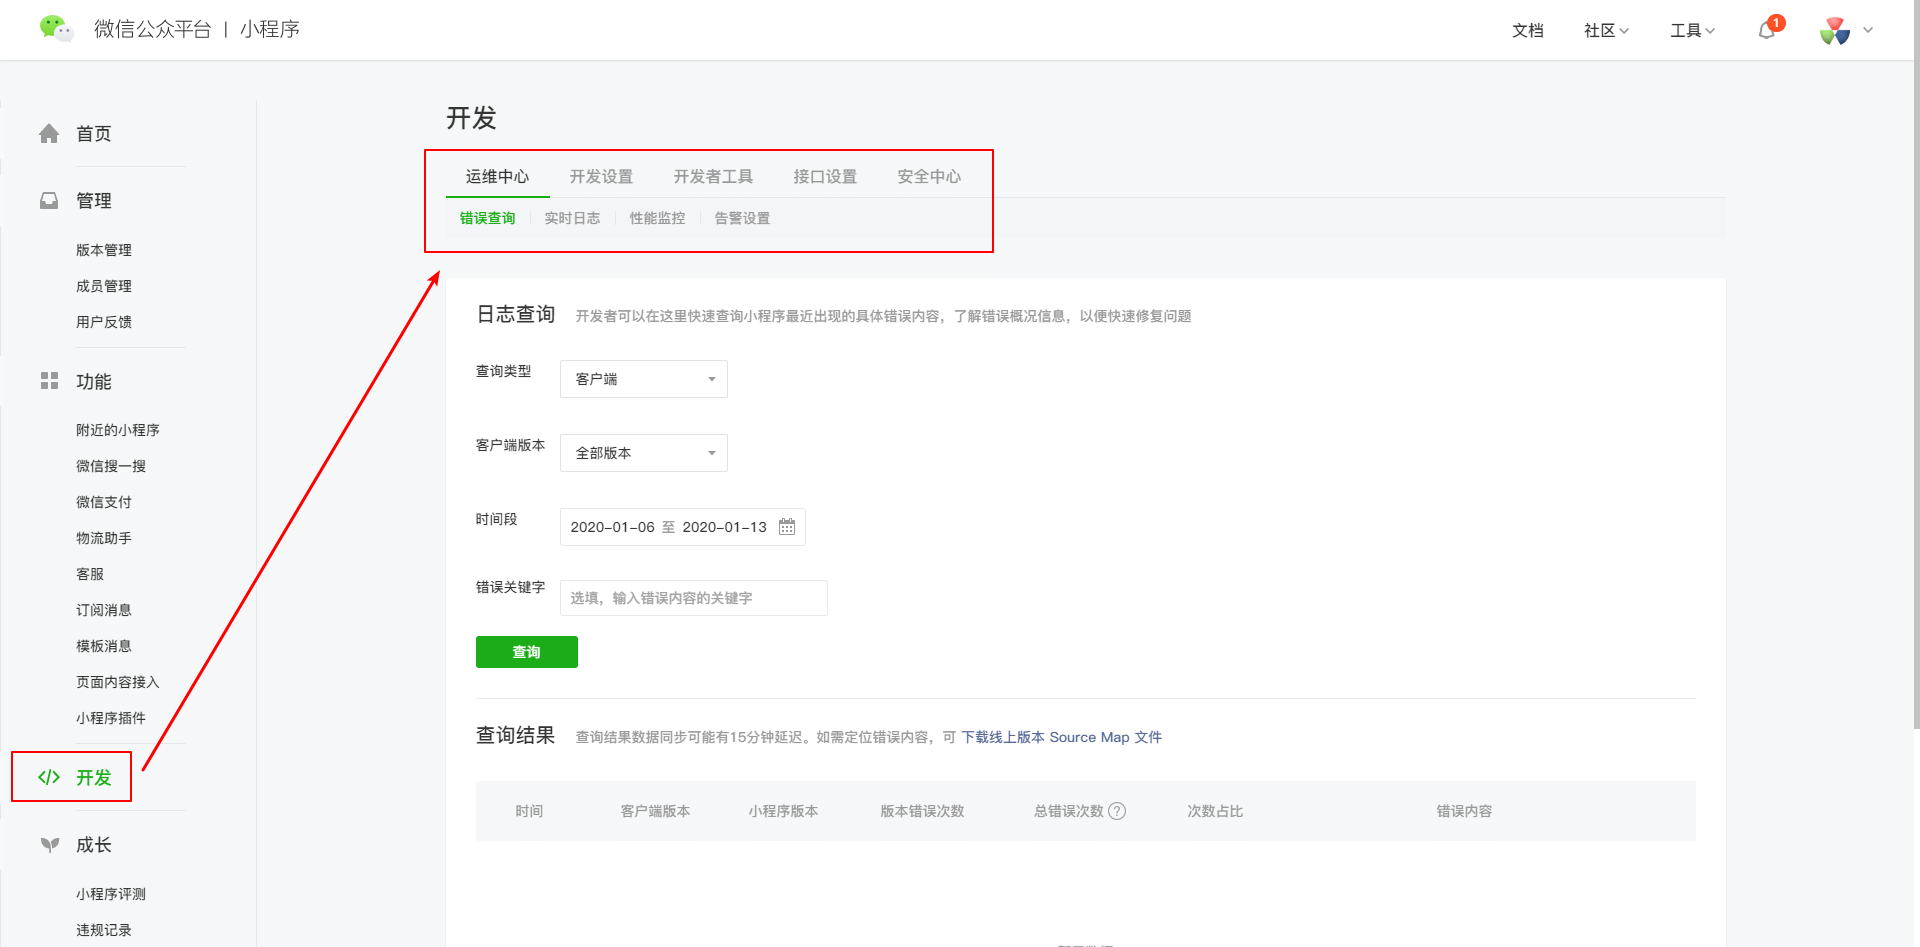Open 小程序插件 in the sidebar
The image size is (1920, 947).
tap(111, 718)
